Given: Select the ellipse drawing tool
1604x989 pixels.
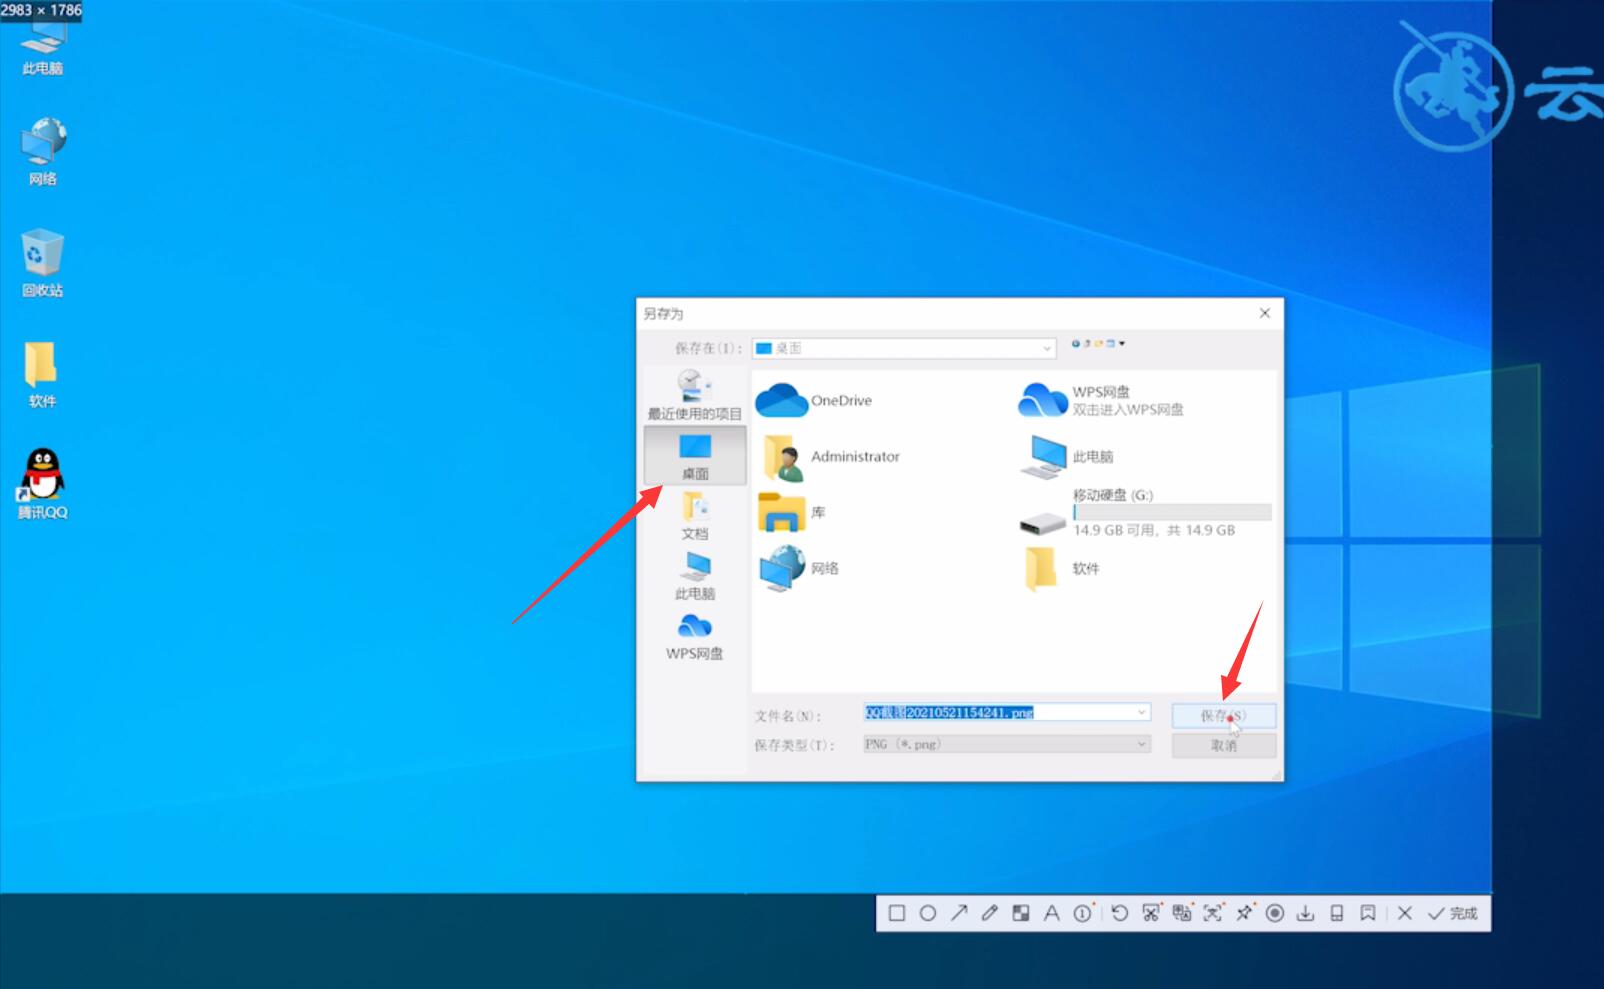Looking at the screenshot, I should [x=928, y=913].
